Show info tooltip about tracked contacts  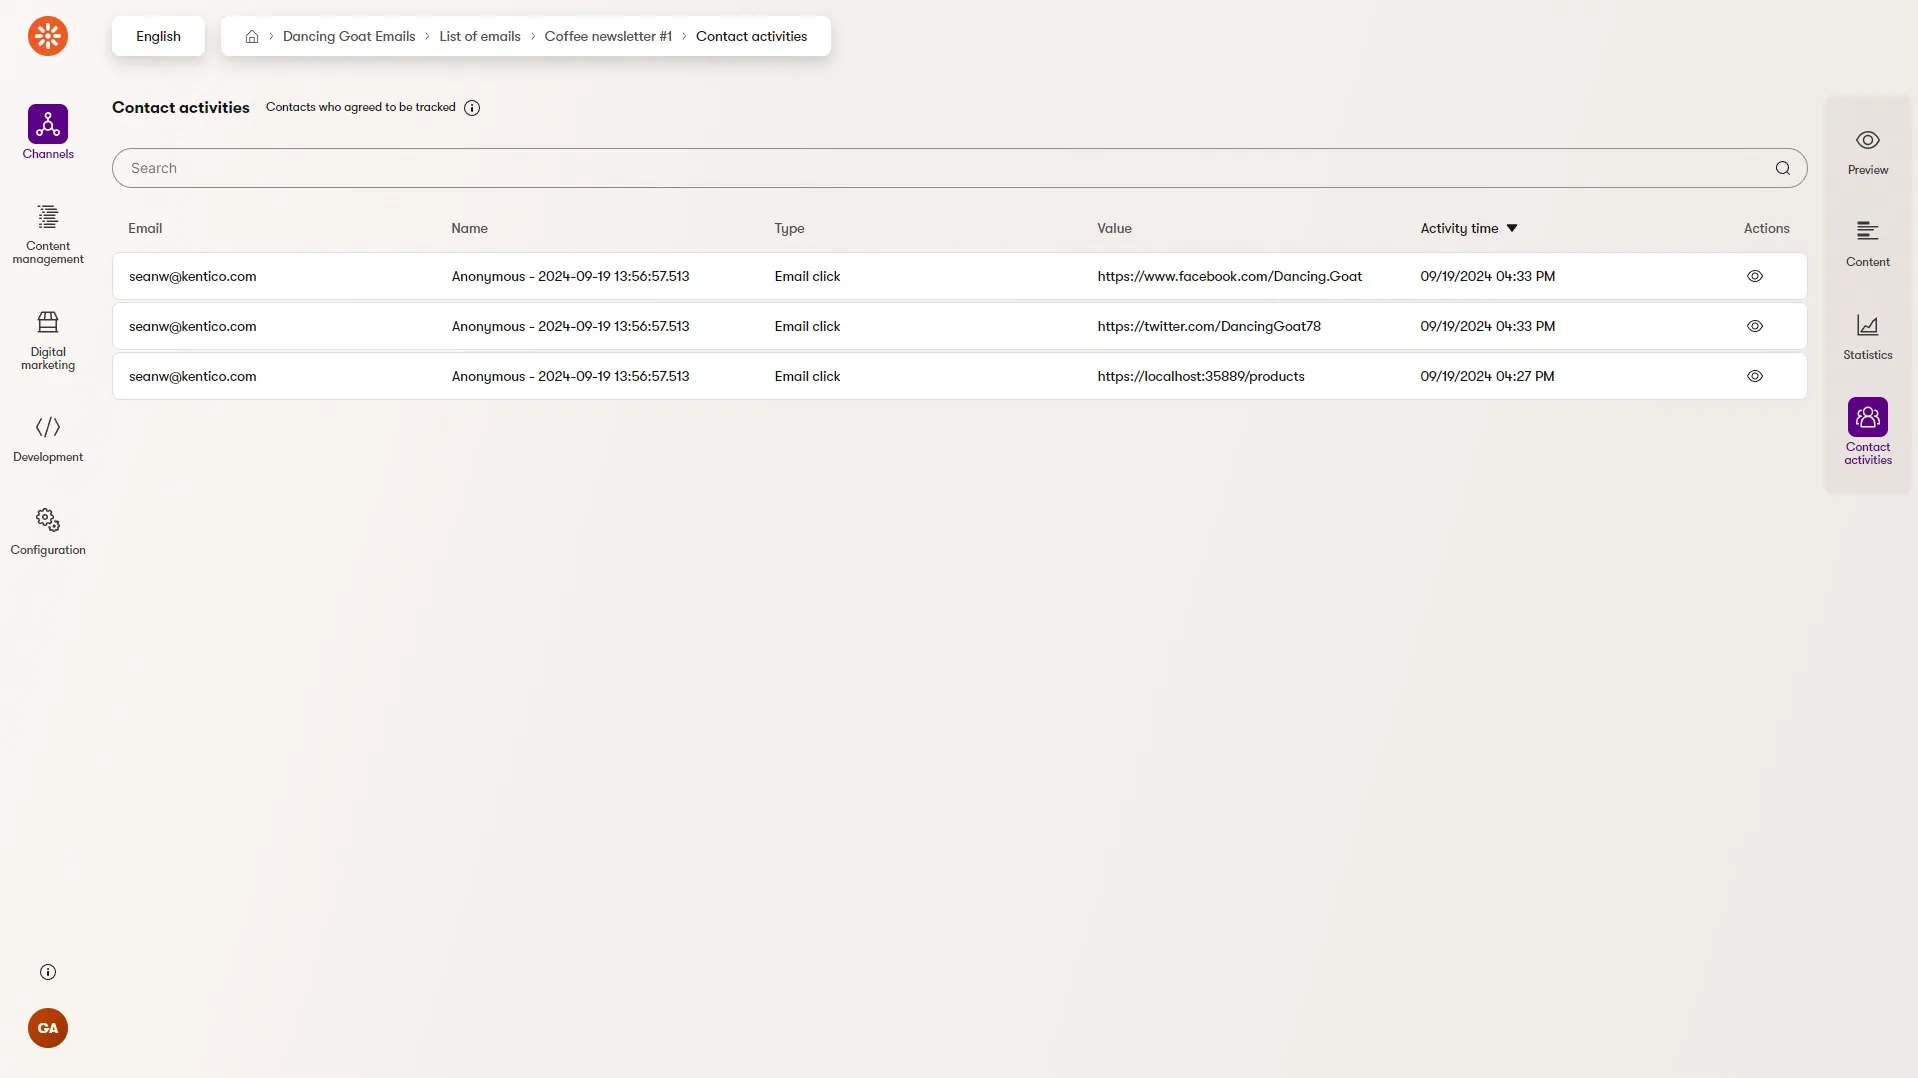(x=472, y=108)
